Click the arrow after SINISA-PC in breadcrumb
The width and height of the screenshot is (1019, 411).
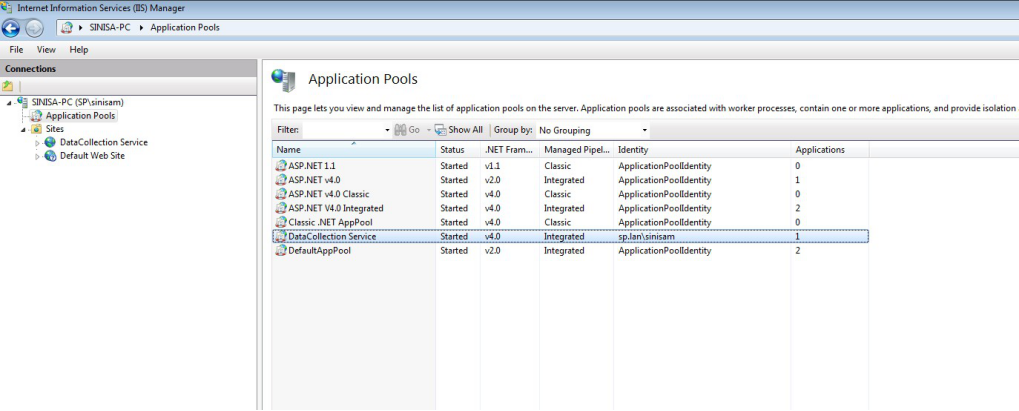pyautogui.click(x=142, y=28)
